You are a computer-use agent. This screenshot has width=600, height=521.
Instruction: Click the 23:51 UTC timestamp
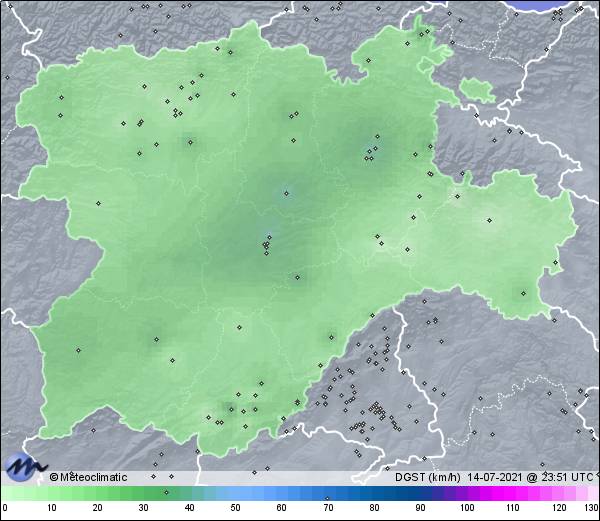tap(569, 477)
